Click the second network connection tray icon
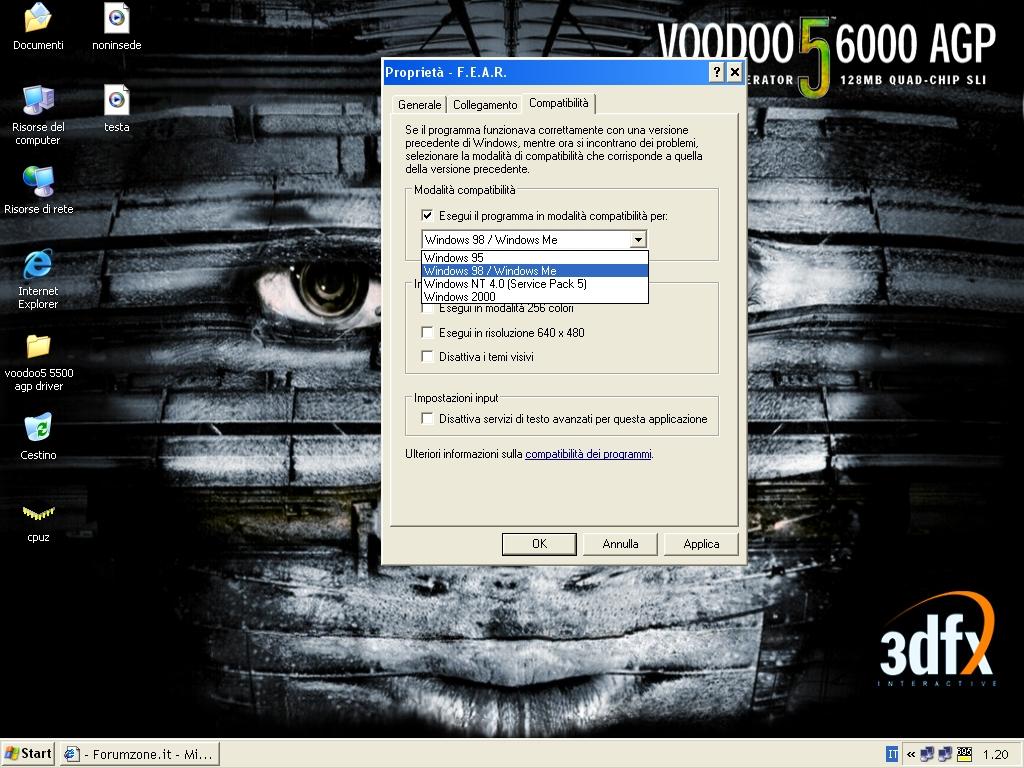 (944, 754)
